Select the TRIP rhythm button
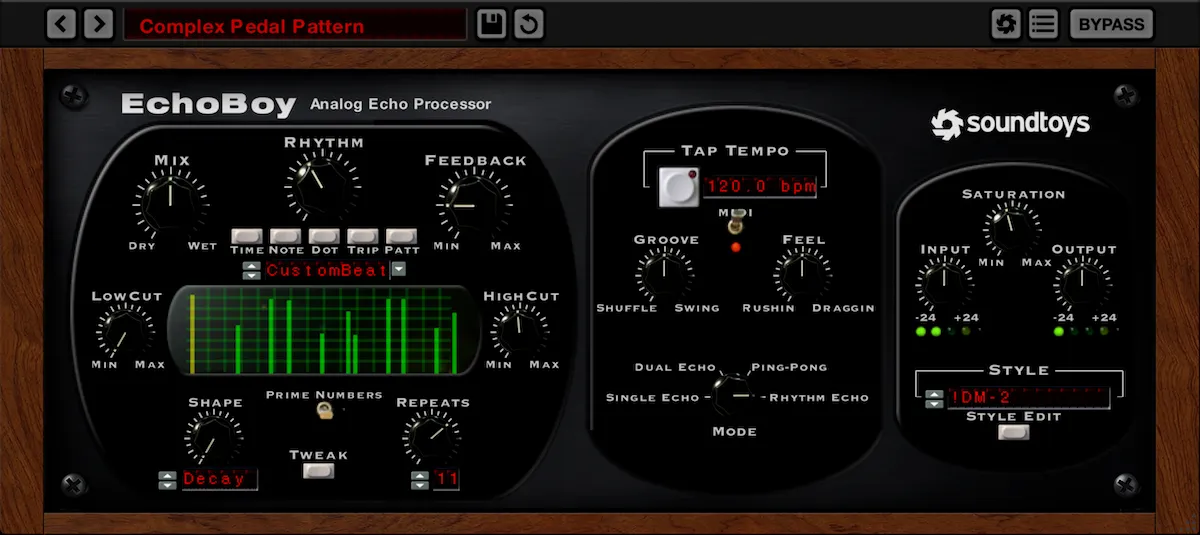 click(363, 236)
